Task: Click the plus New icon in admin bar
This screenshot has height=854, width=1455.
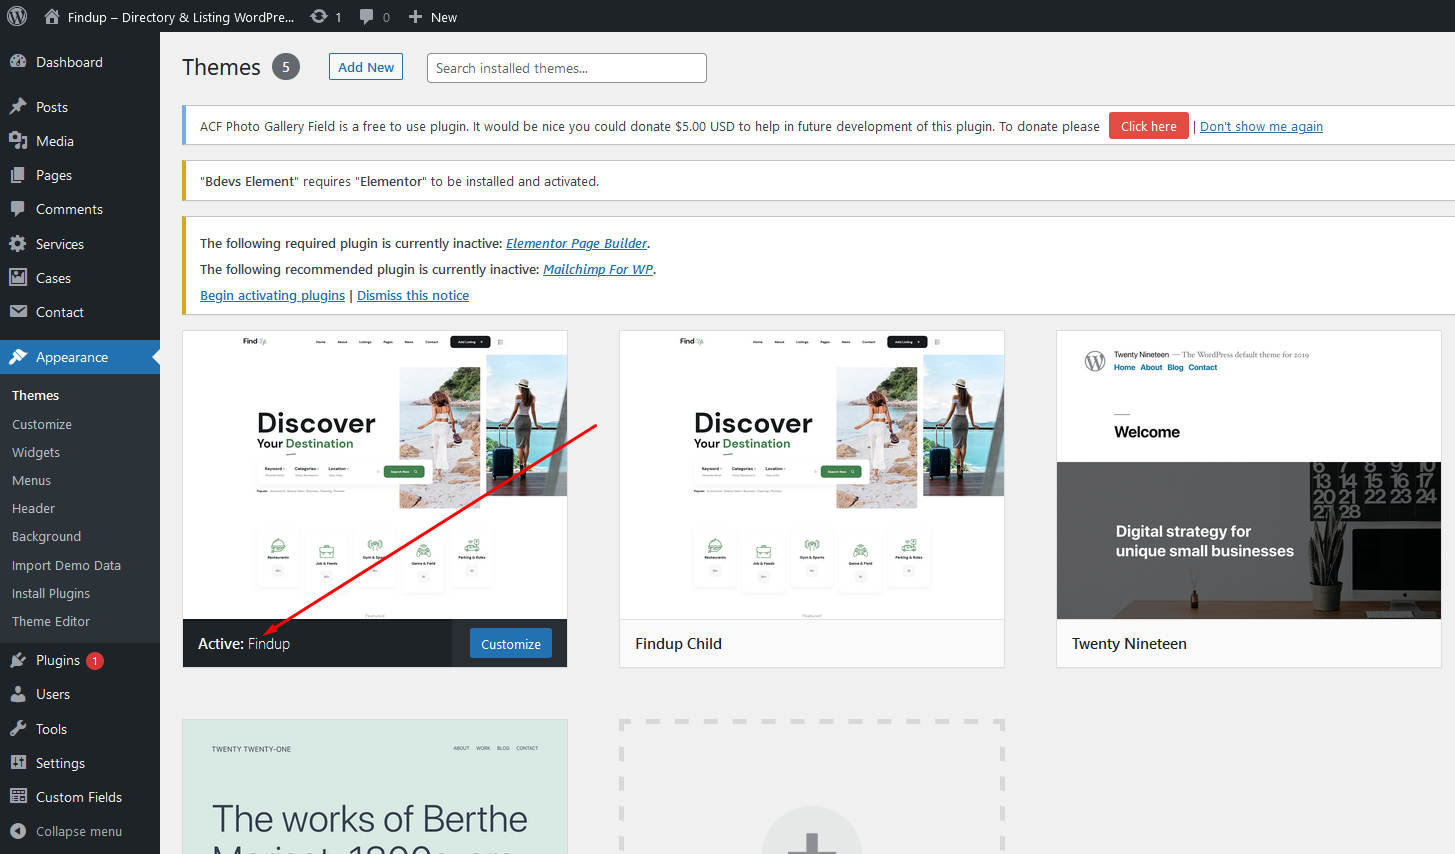Action: [416, 17]
